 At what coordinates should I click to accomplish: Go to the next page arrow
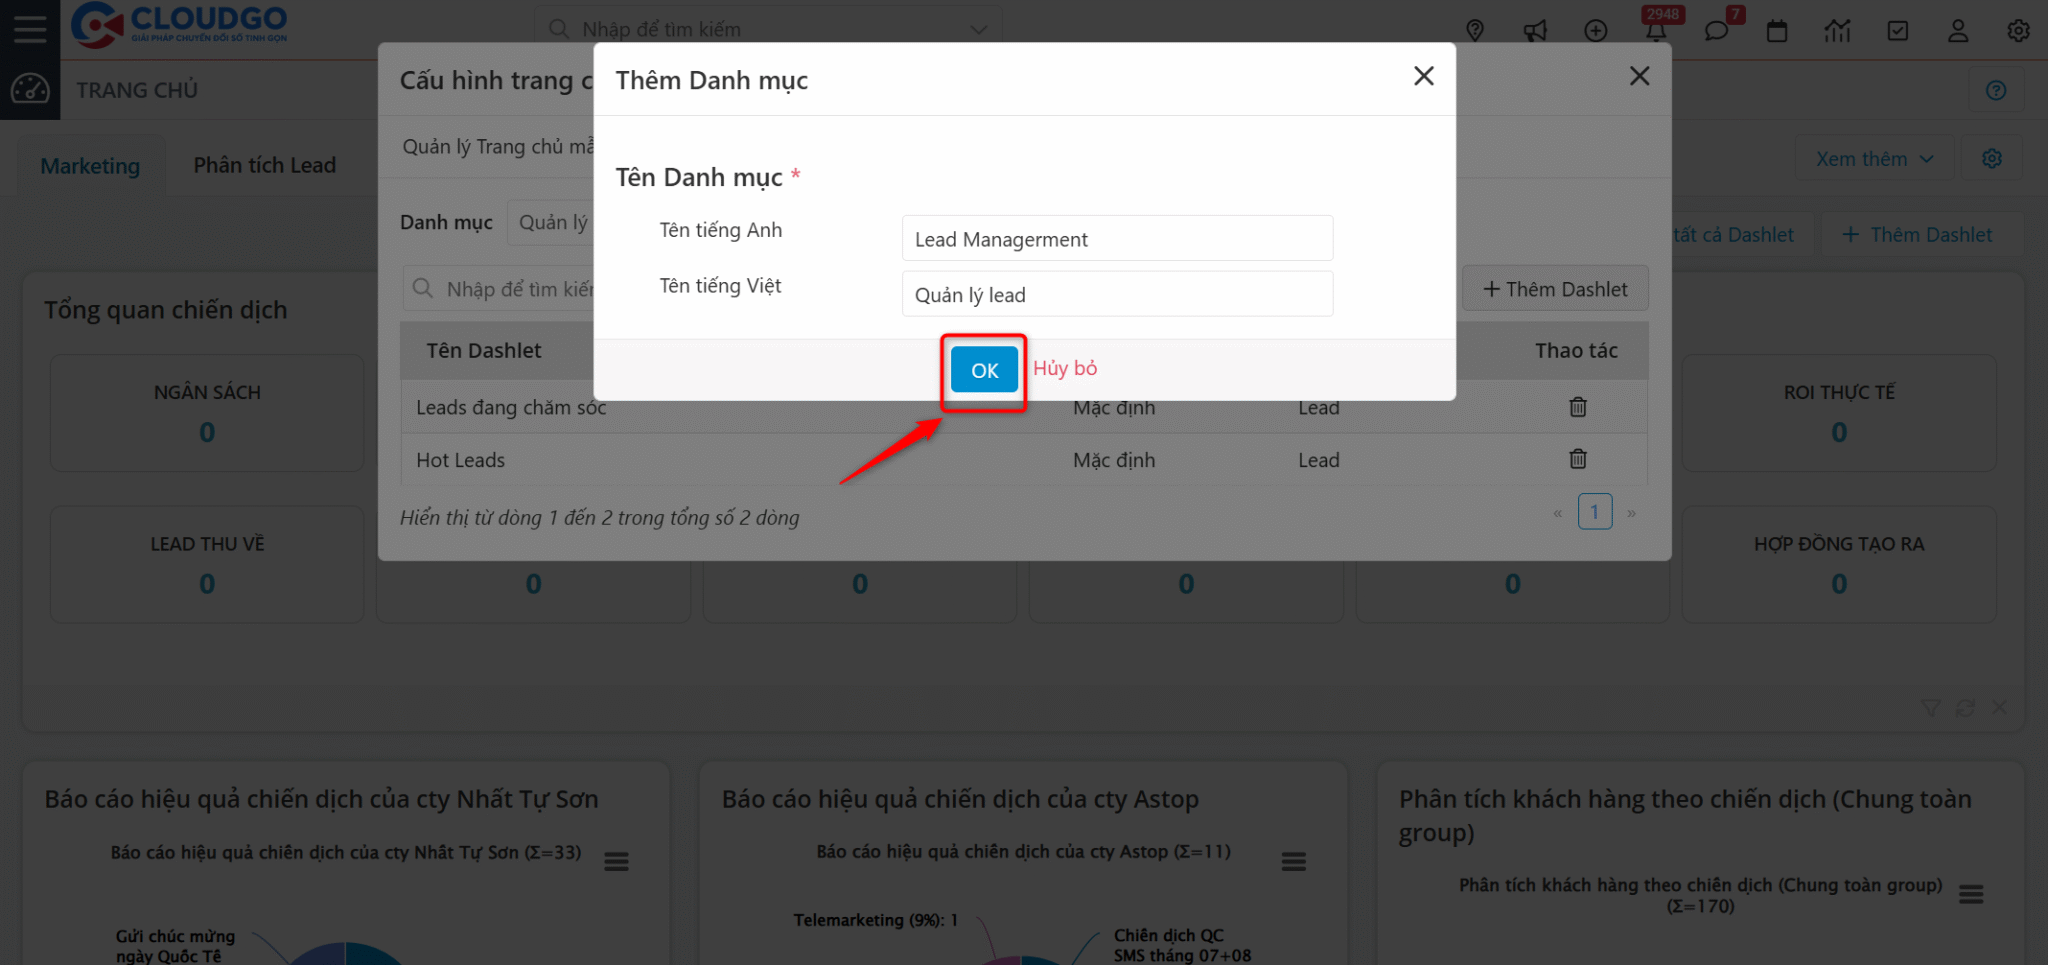click(1631, 513)
